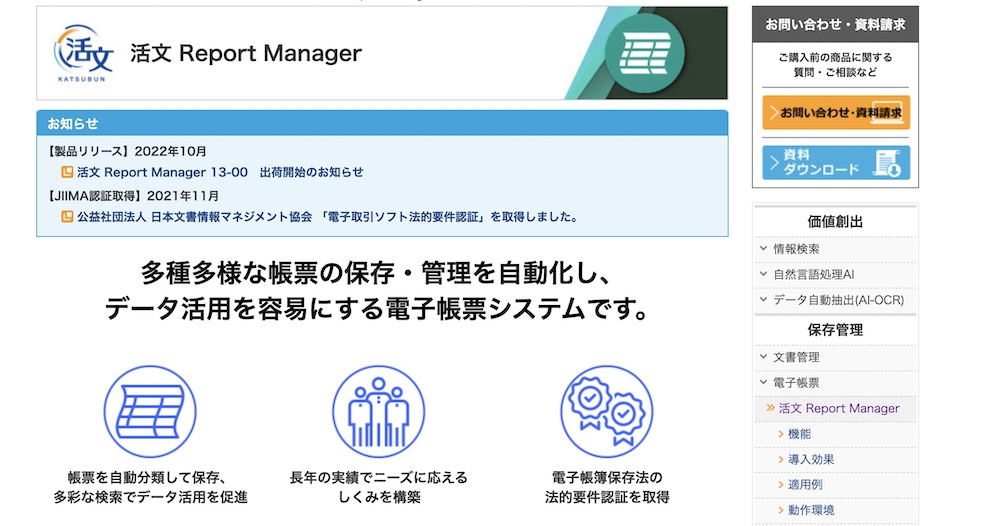Click the ご購入前の商品に関する質問 text

pyautogui.click(x=835, y=64)
